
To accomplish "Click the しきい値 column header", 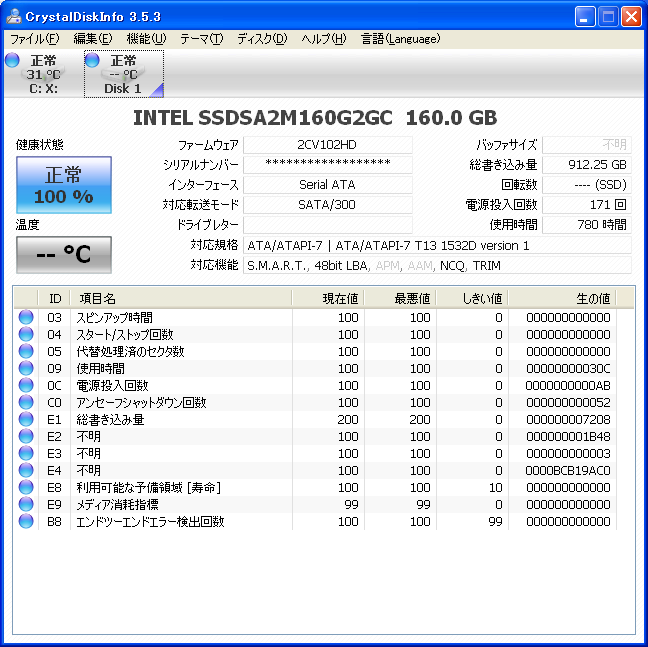I will pyautogui.click(x=472, y=298).
